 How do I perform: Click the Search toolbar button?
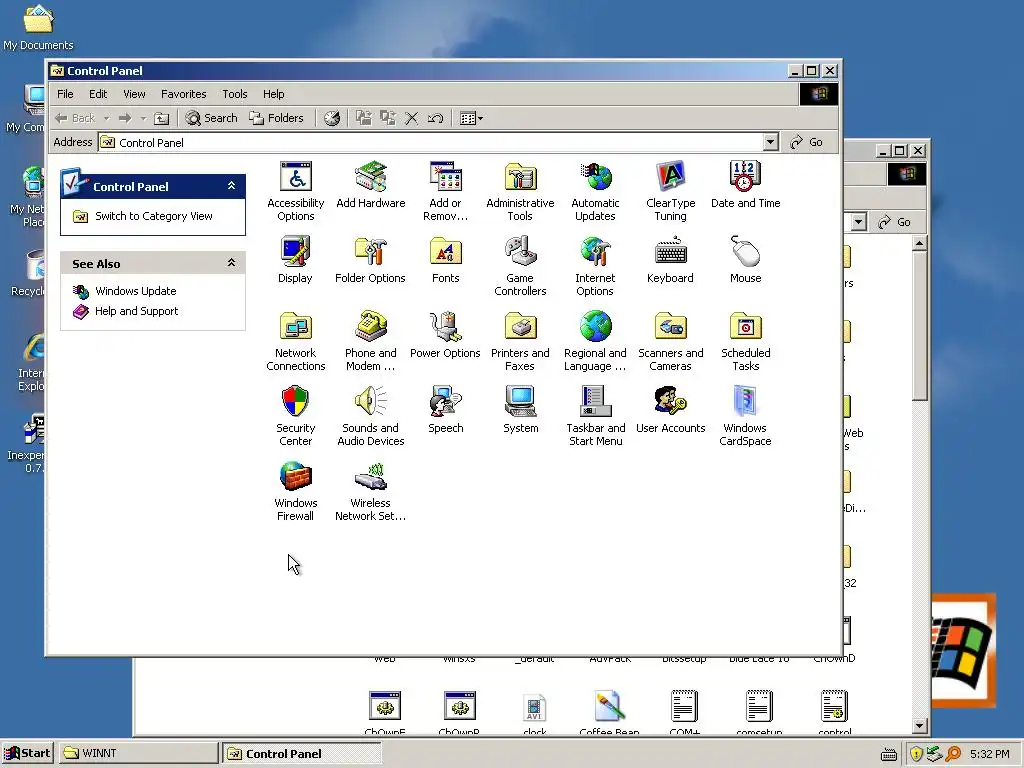pos(212,118)
